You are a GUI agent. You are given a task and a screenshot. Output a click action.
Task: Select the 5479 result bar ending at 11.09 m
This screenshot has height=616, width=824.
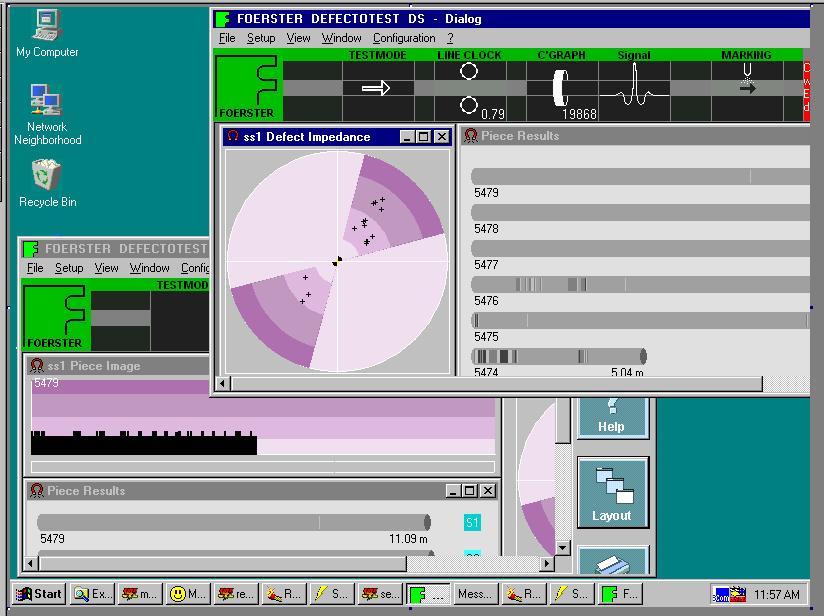(234, 522)
